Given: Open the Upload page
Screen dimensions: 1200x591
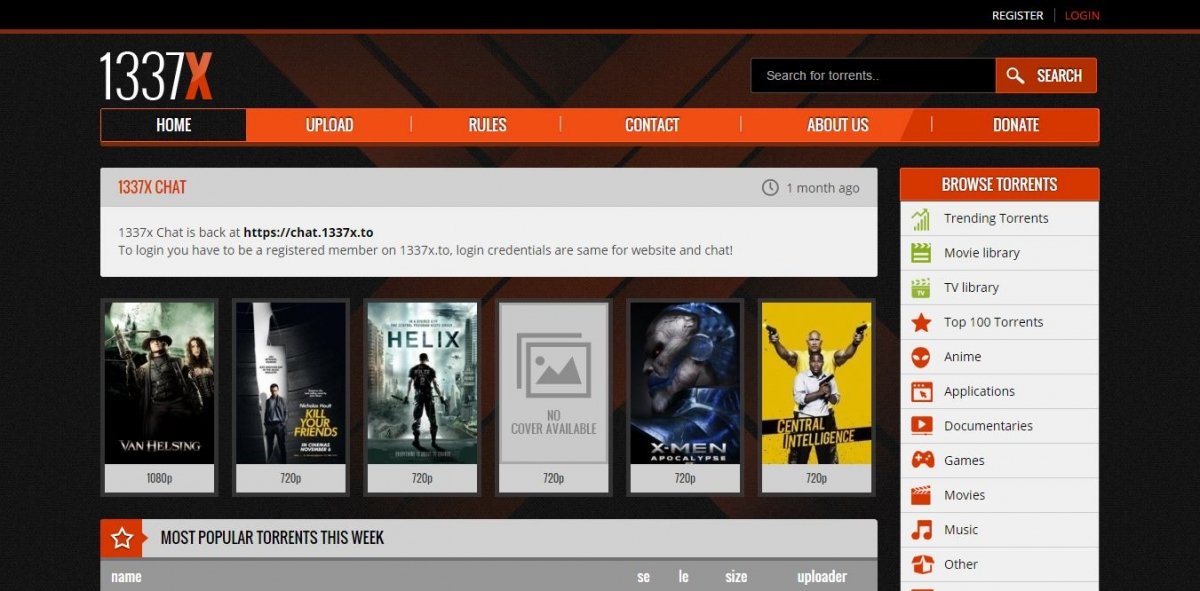Looking at the screenshot, I should [x=329, y=125].
